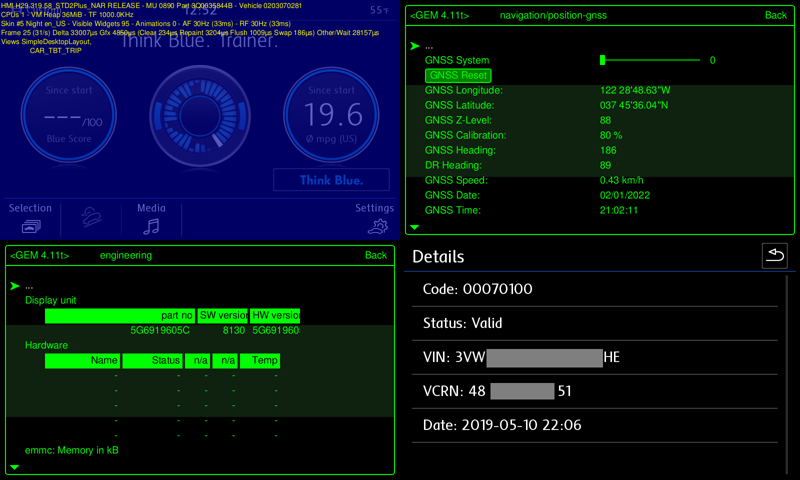Open the Selection cards icon
The width and height of the screenshot is (800, 480).
(x=31, y=226)
